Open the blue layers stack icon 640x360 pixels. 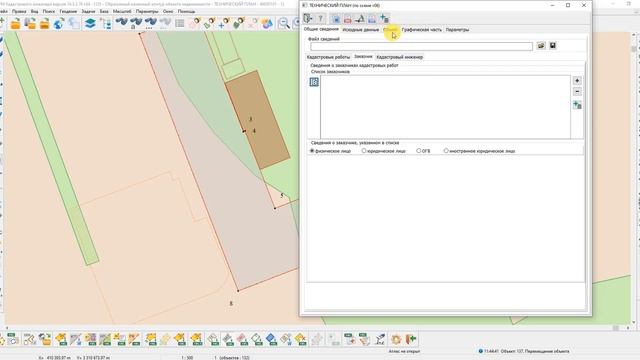pyautogui.click(x=90, y=24)
